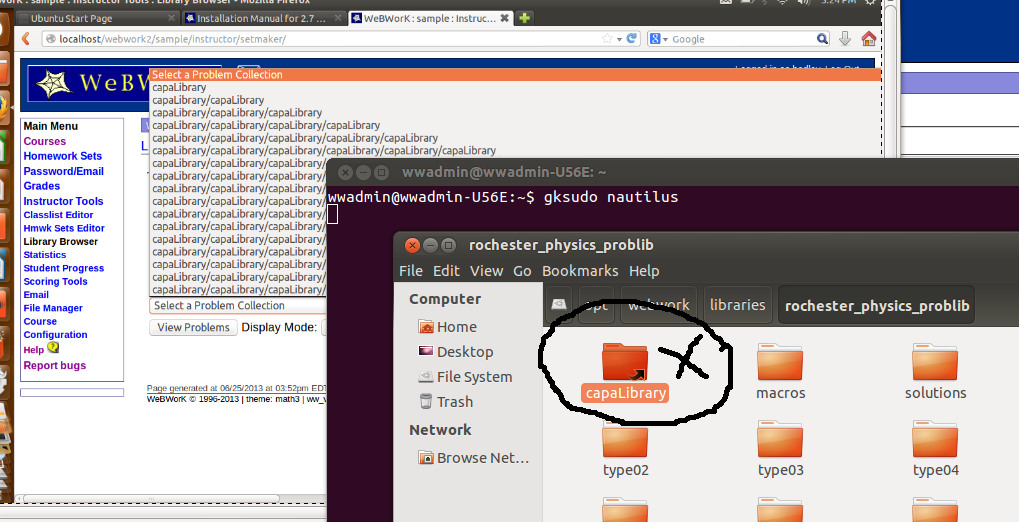The height and width of the screenshot is (522, 1019).
Task: Select Desktop in Nautilus sidebar
Action: coord(456,352)
